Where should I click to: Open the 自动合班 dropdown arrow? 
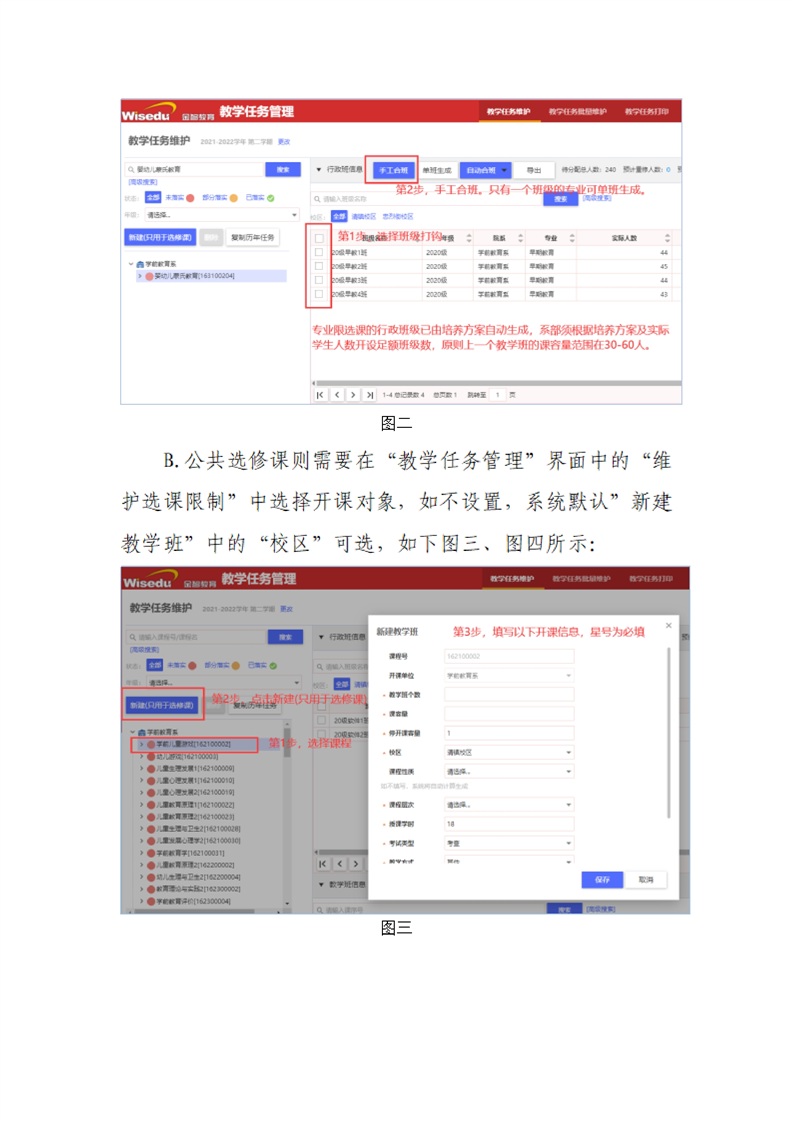[504, 171]
